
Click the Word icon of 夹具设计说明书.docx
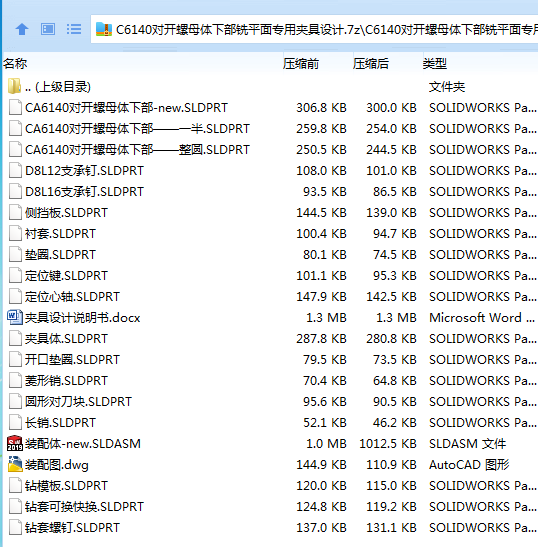click(15, 317)
